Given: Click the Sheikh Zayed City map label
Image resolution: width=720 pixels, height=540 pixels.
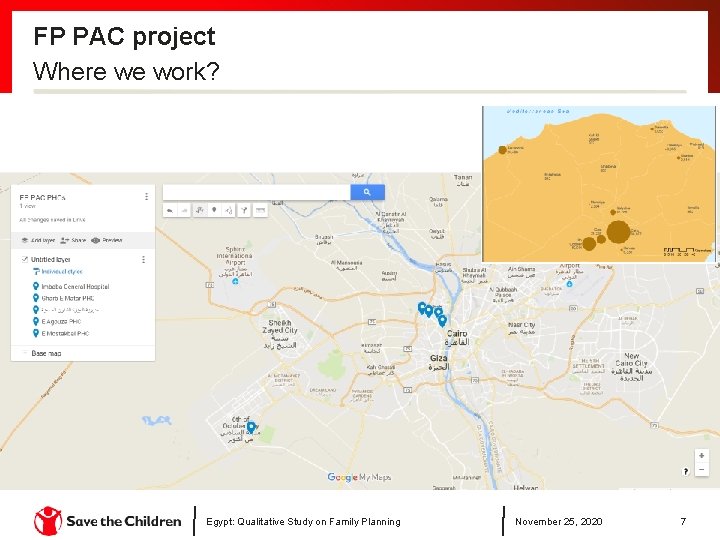Looking at the screenshot, I should 280,334.
